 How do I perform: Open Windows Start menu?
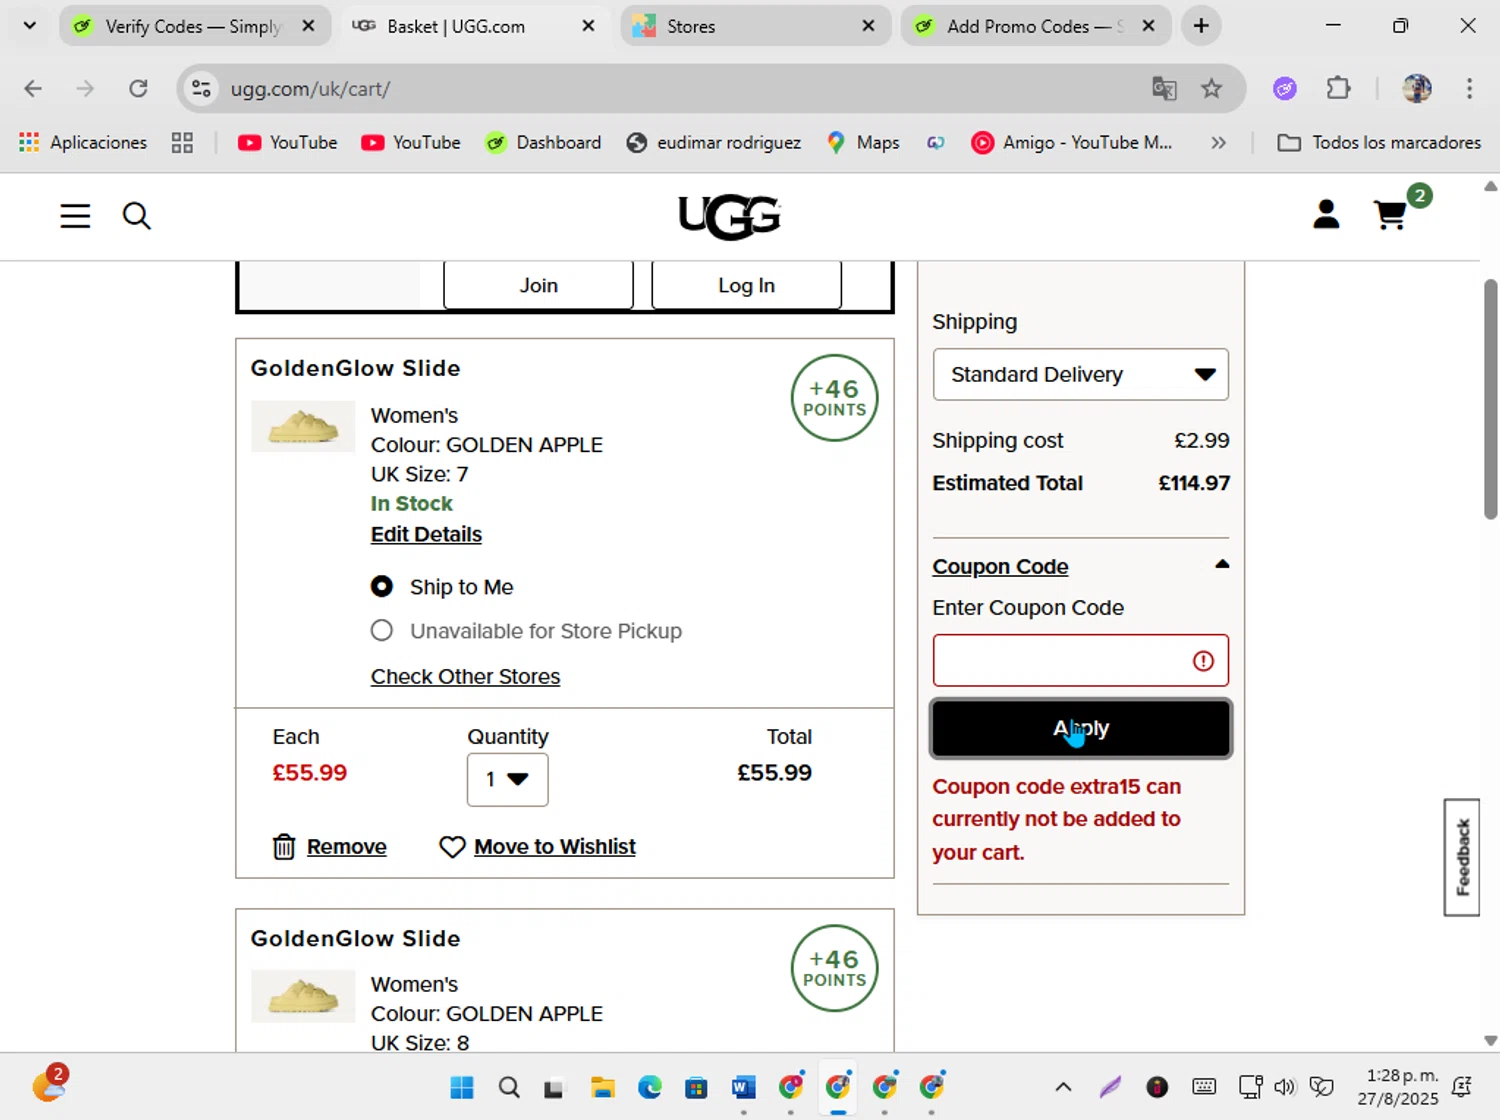point(462,1087)
